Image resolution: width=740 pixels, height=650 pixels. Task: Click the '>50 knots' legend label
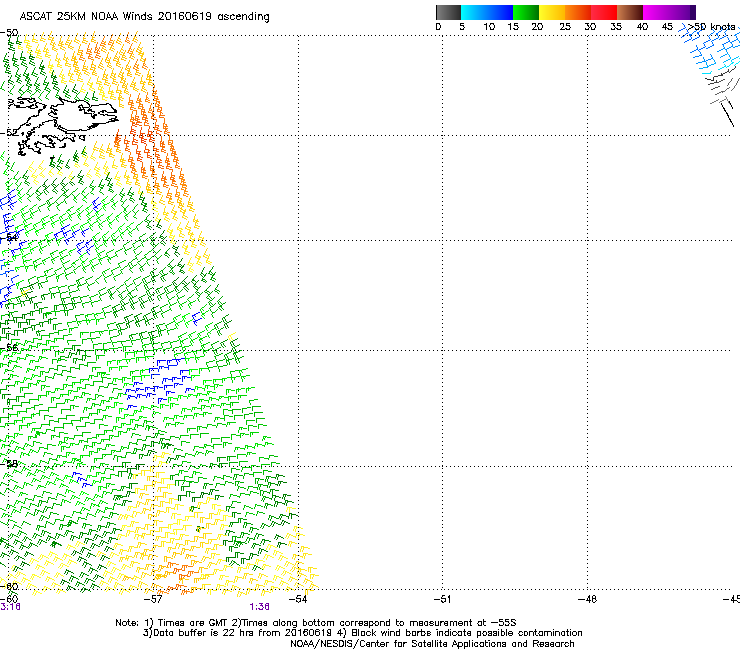click(711, 27)
